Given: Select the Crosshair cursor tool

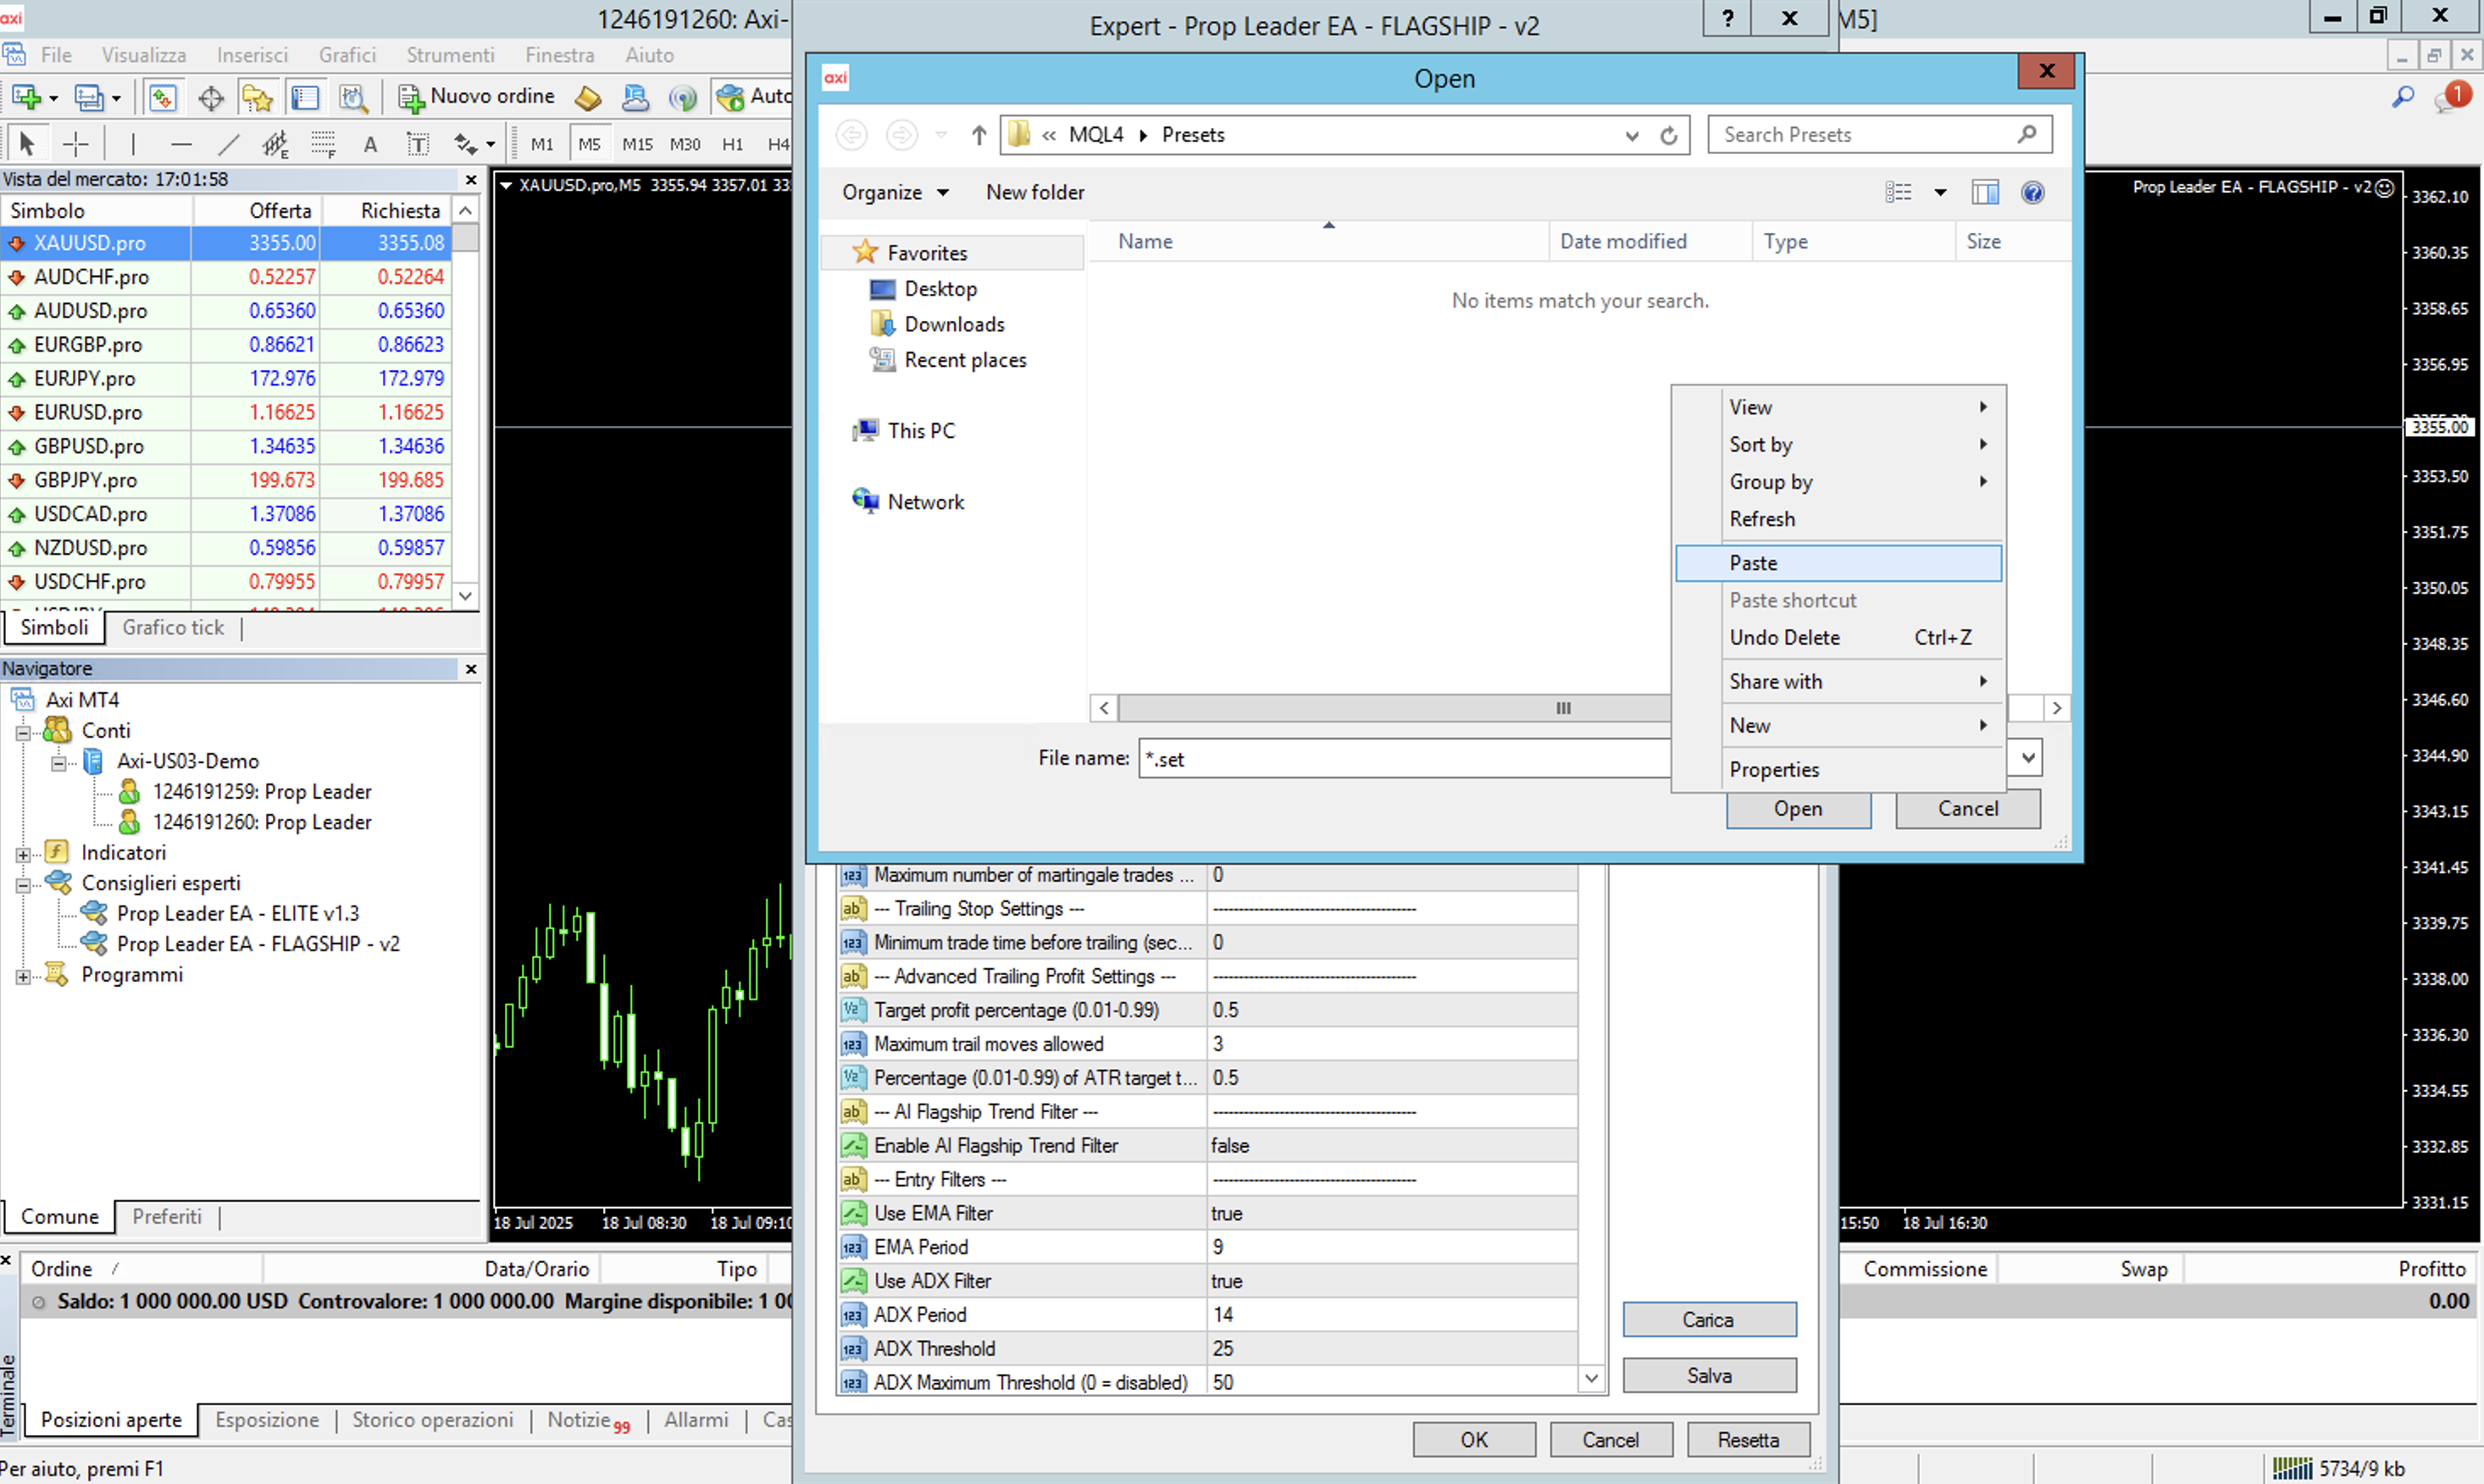Looking at the screenshot, I should click(x=76, y=144).
